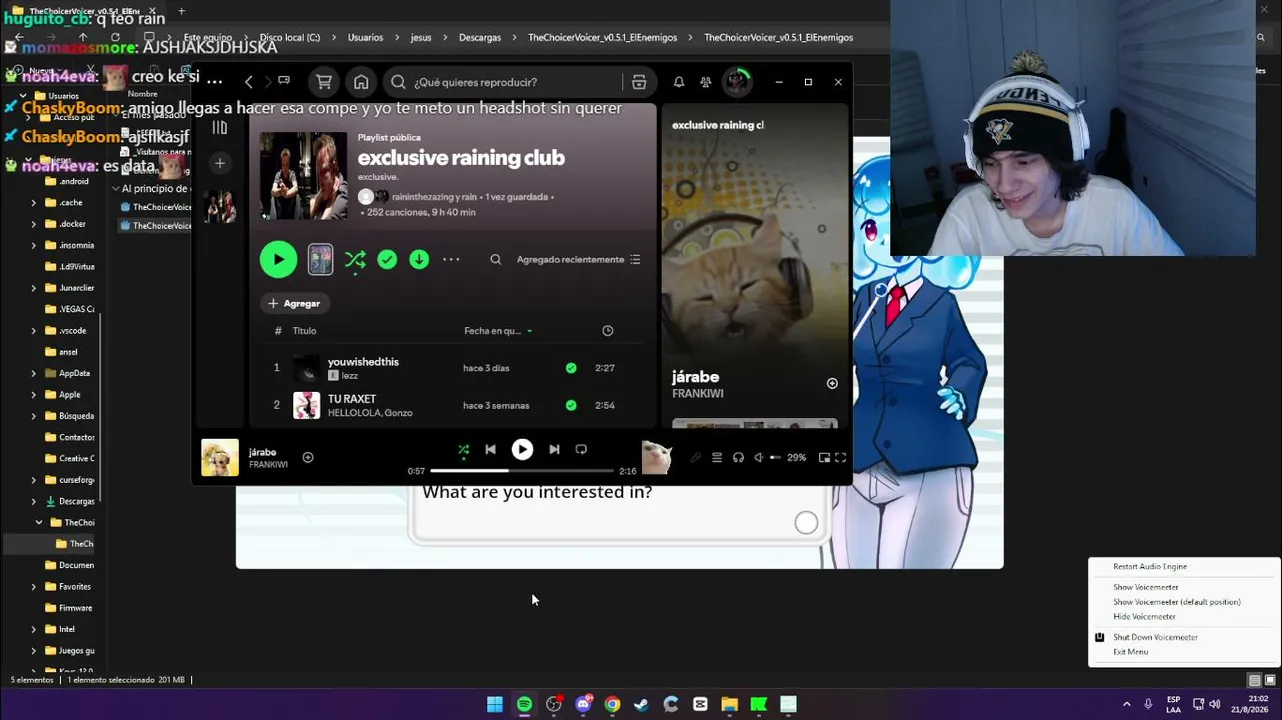Go back in Spotify navigation
Viewport: 1282px width, 720px height.
[x=249, y=82]
